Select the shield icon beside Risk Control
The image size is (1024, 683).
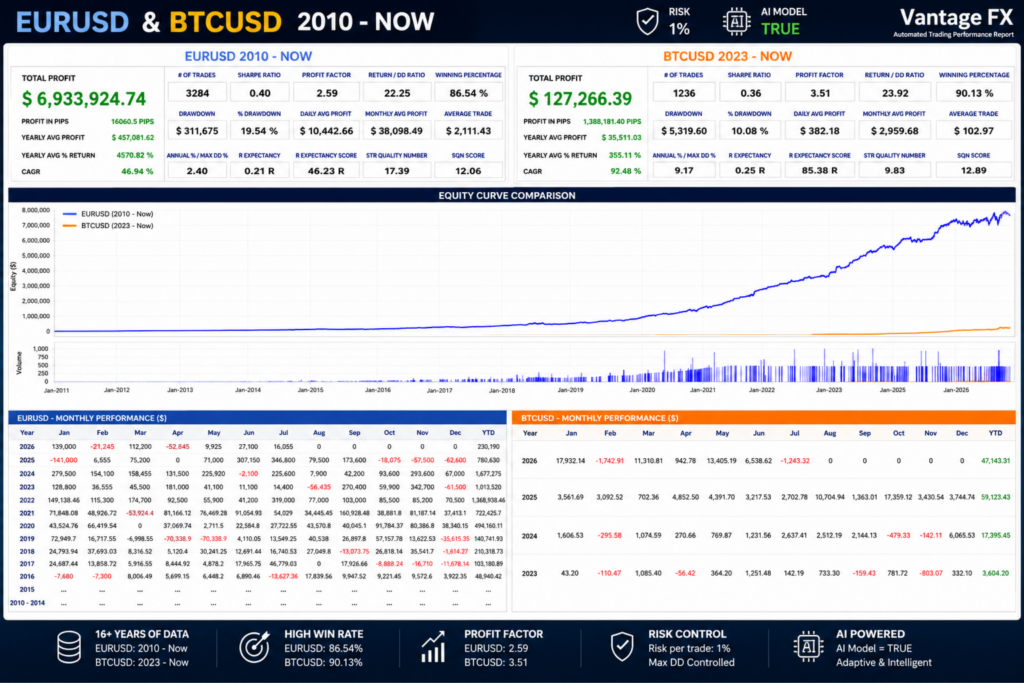click(x=622, y=647)
